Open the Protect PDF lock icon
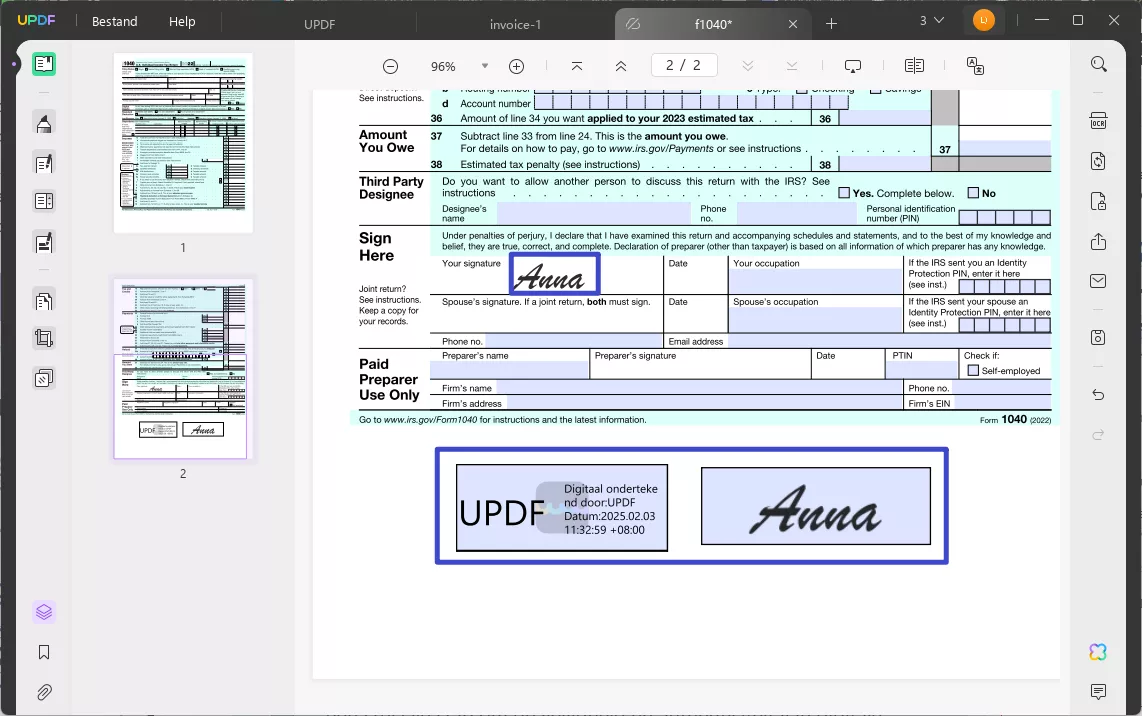 1098,201
